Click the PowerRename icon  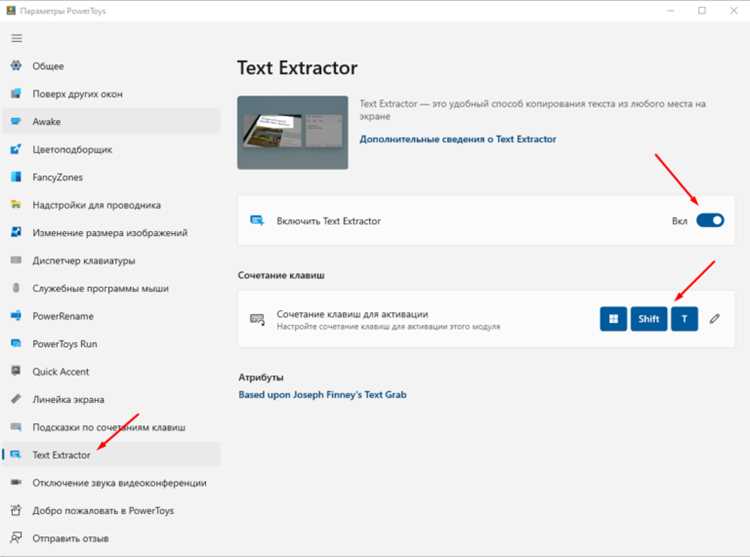[16, 316]
